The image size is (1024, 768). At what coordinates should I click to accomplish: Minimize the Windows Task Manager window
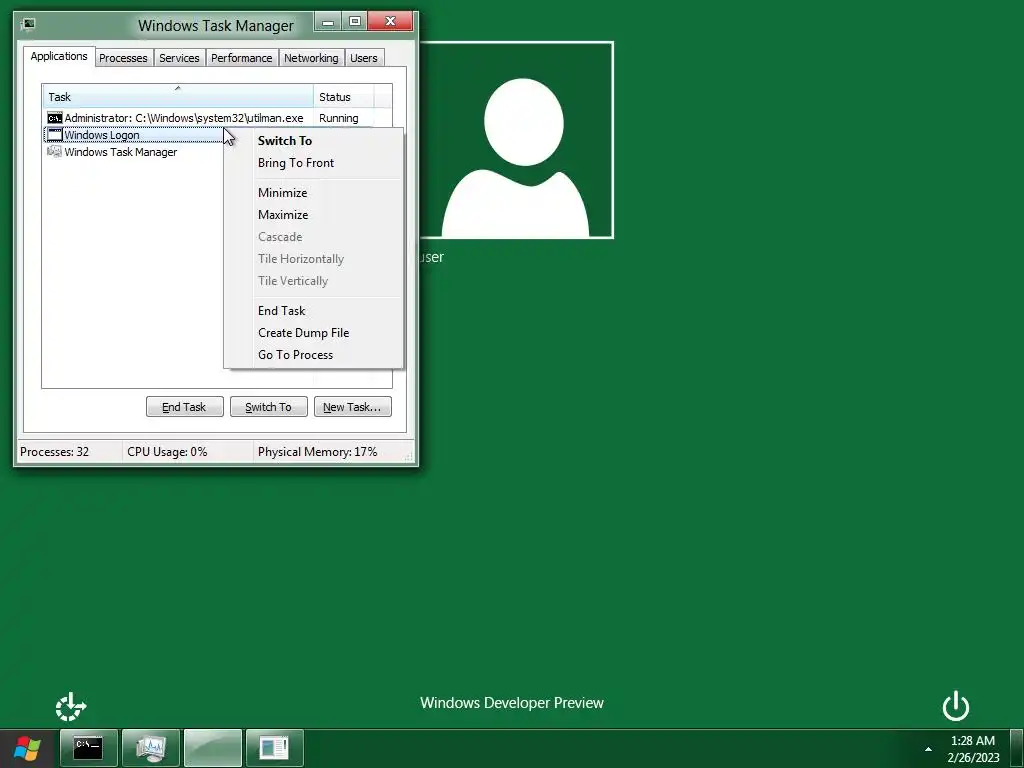click(x=328, y=22)
